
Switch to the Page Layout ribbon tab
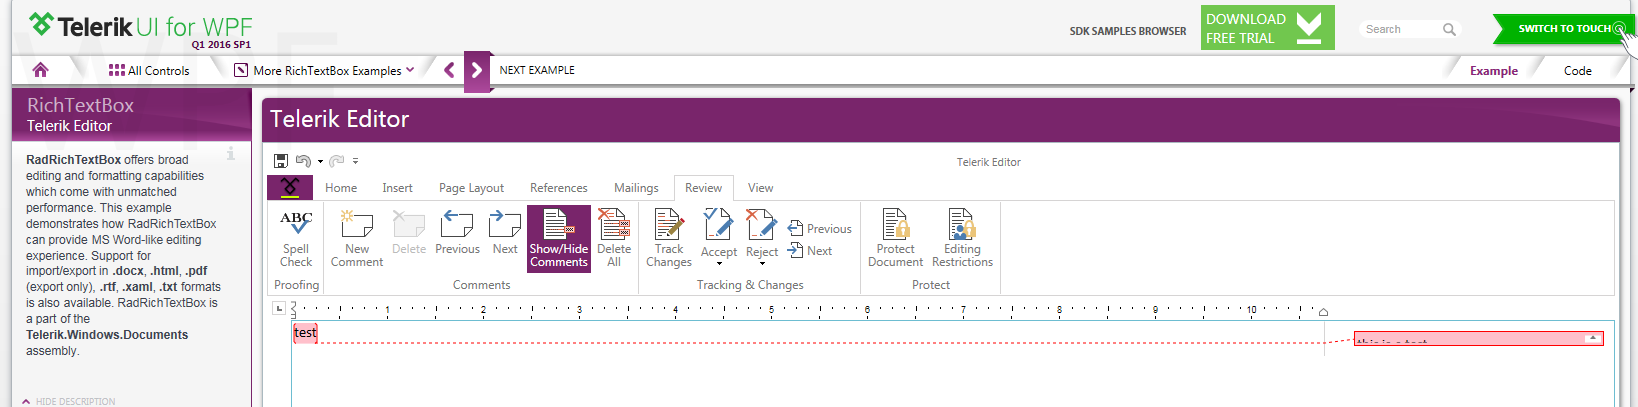click(471, 188)
